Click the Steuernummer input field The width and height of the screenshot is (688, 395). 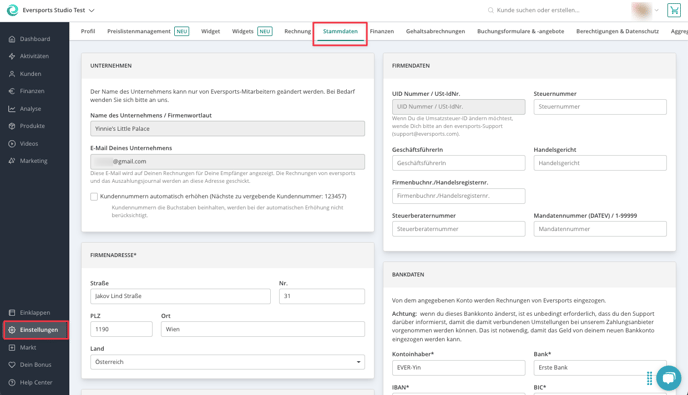point(600,107)
